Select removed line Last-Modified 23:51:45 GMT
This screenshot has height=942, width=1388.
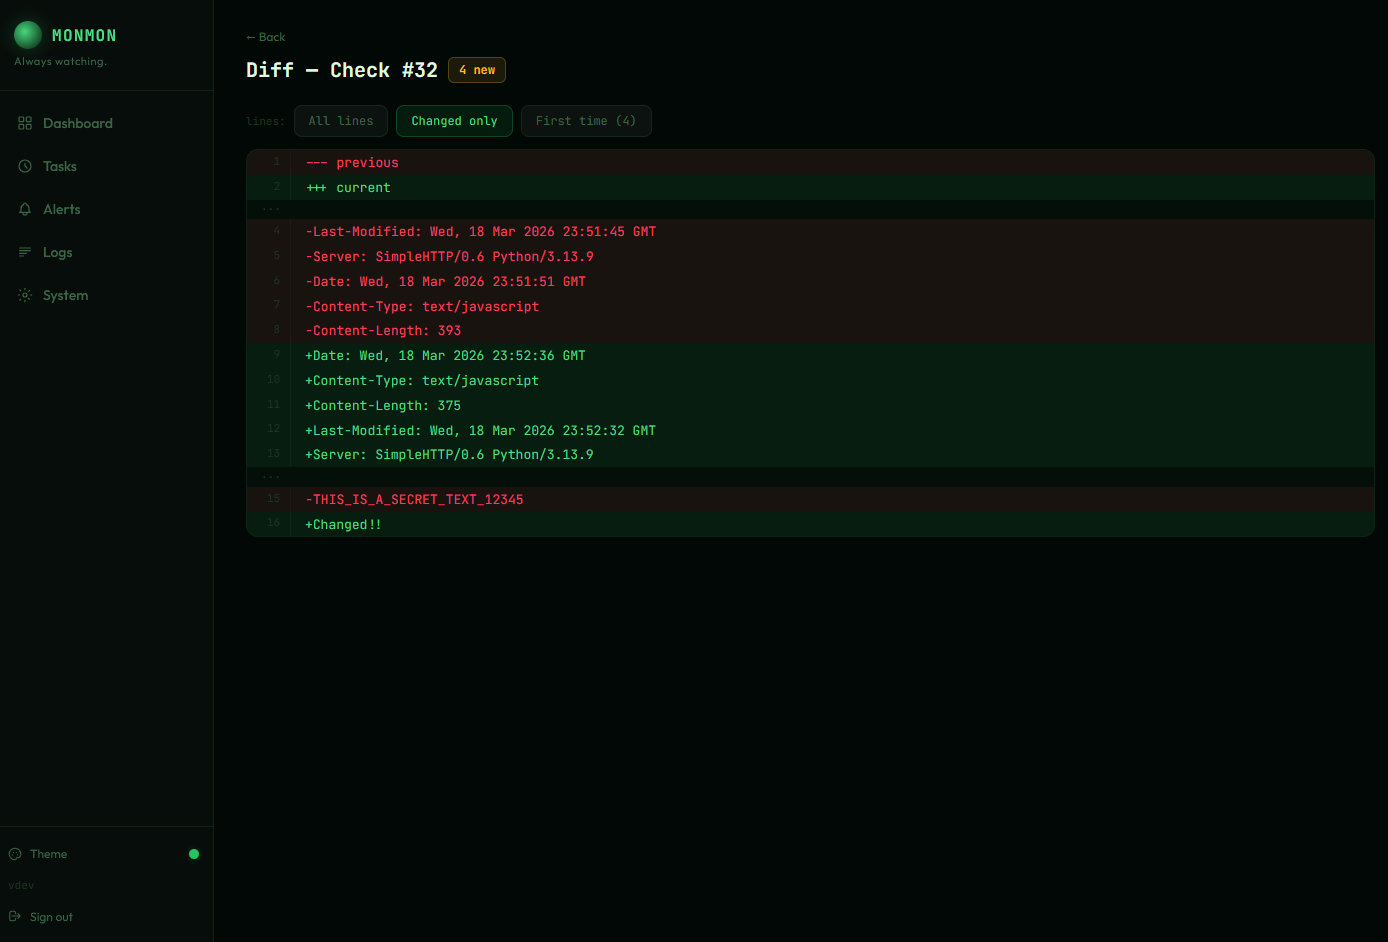pyautogui.click(x=810, y=231)
